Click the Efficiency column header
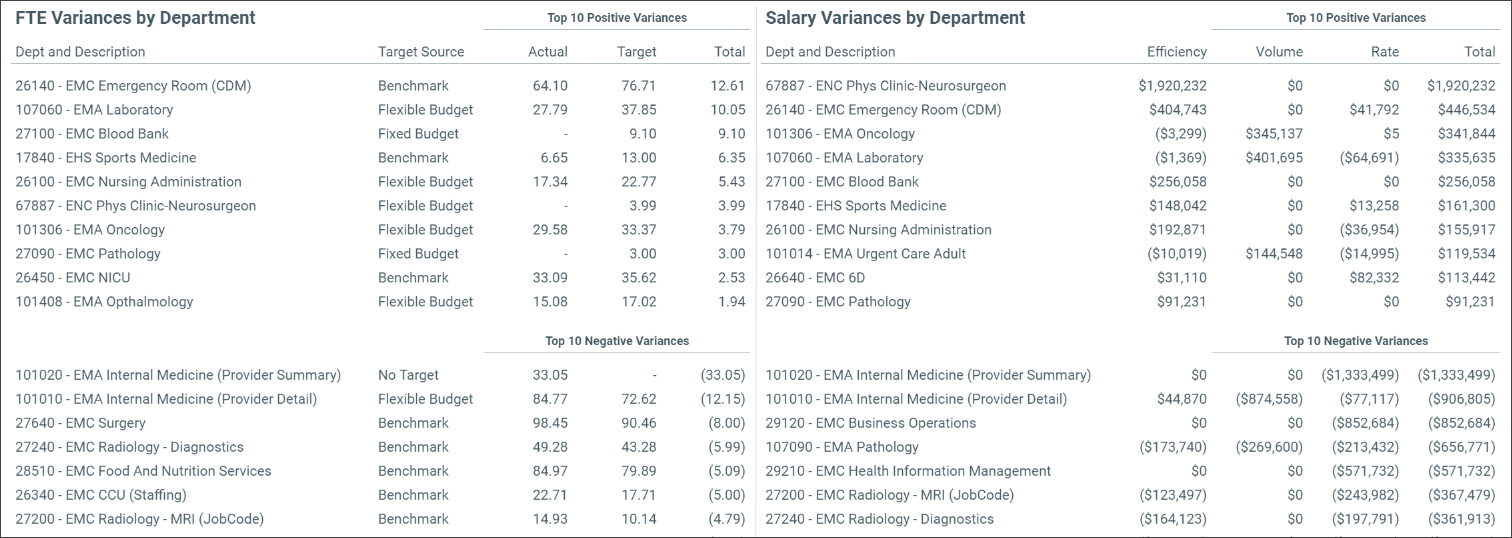1512x538 pixels. point(1176,52)
